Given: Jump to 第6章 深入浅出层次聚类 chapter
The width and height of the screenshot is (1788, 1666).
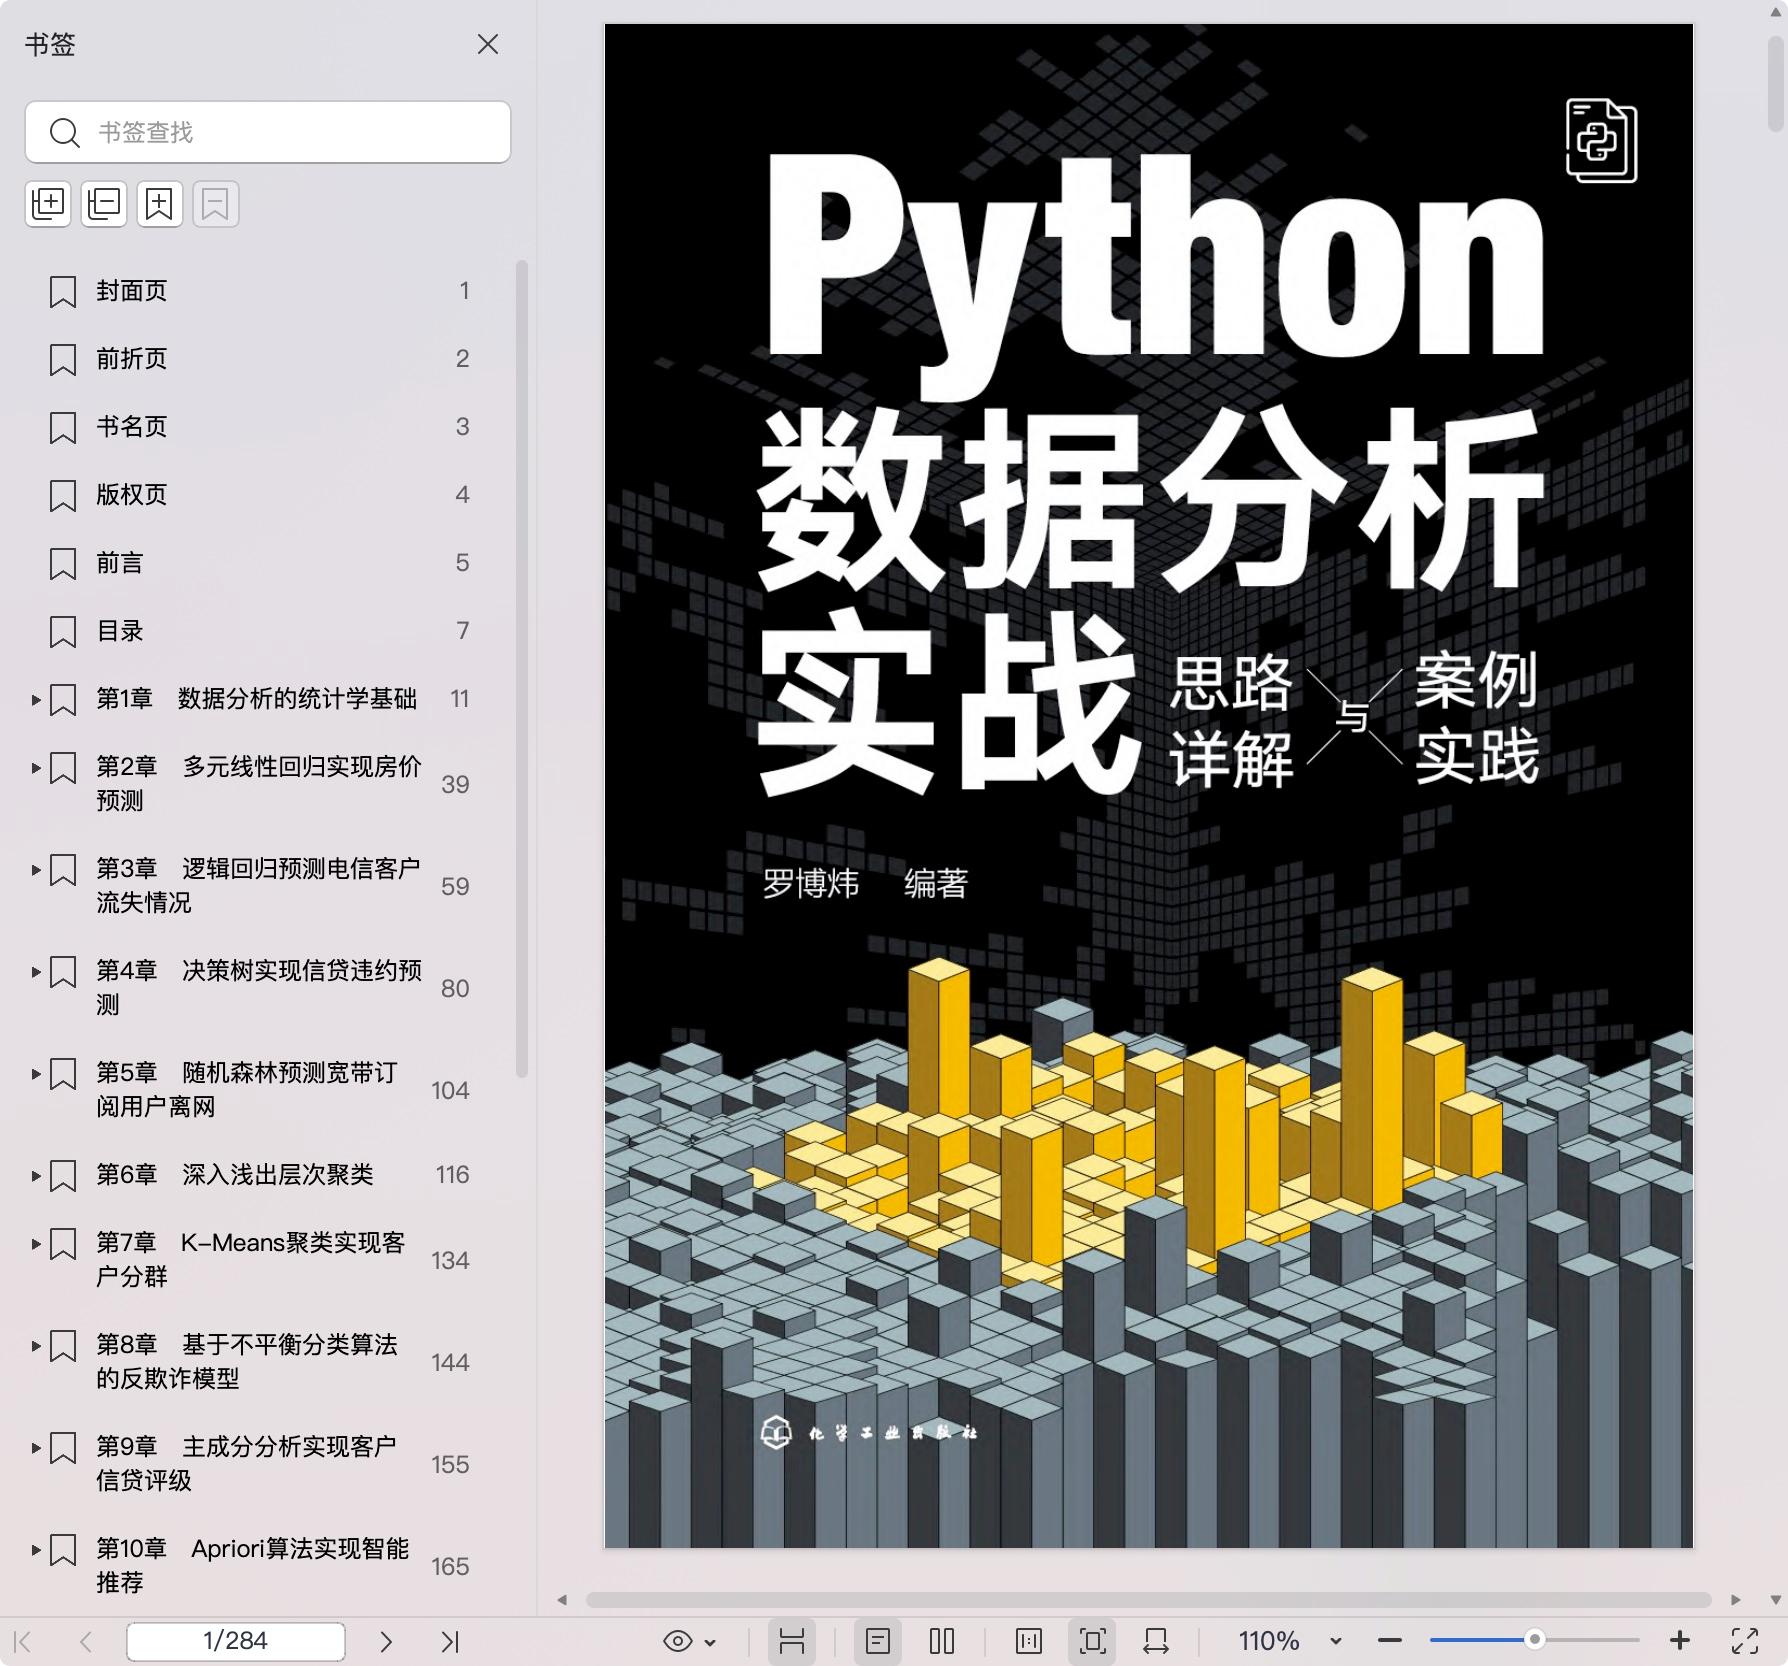Looking at the screenshot, I should (x=234, y=1175).
